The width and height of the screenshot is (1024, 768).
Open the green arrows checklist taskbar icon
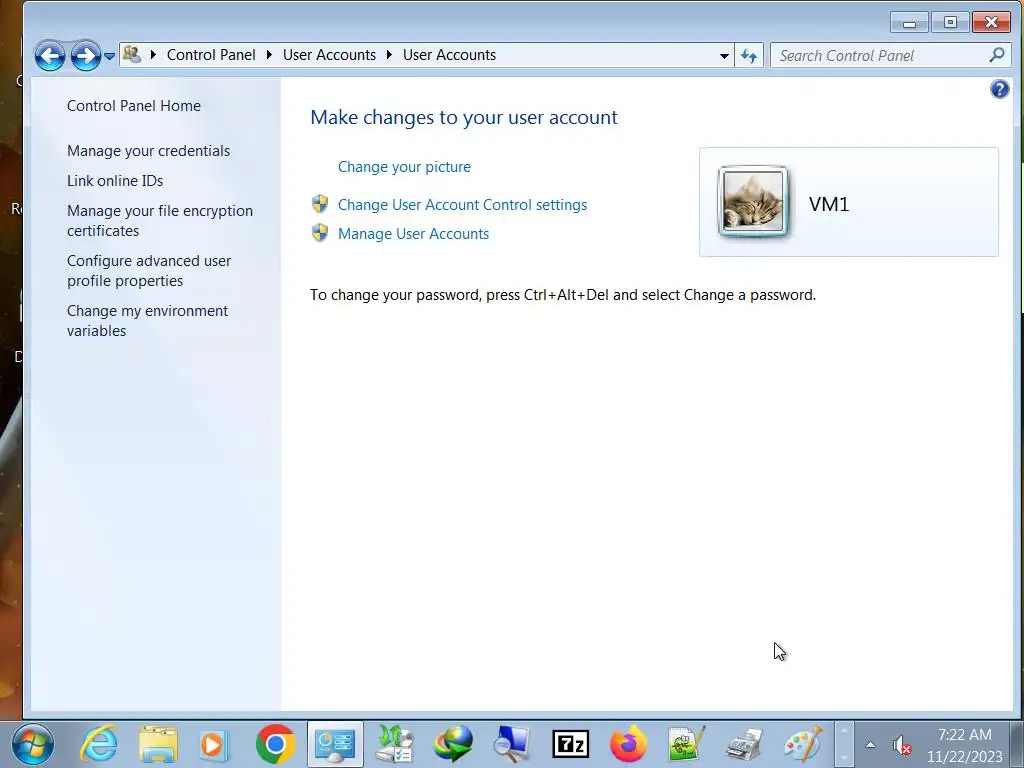[x=394, y=744]
